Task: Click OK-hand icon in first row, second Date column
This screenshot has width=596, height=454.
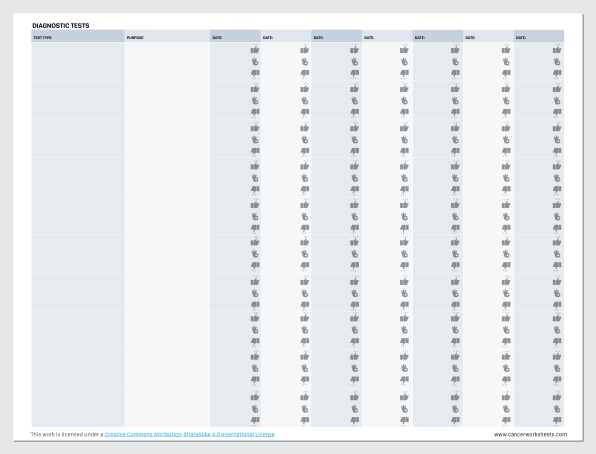Action: pyautogui.click(x=304, y=62)
